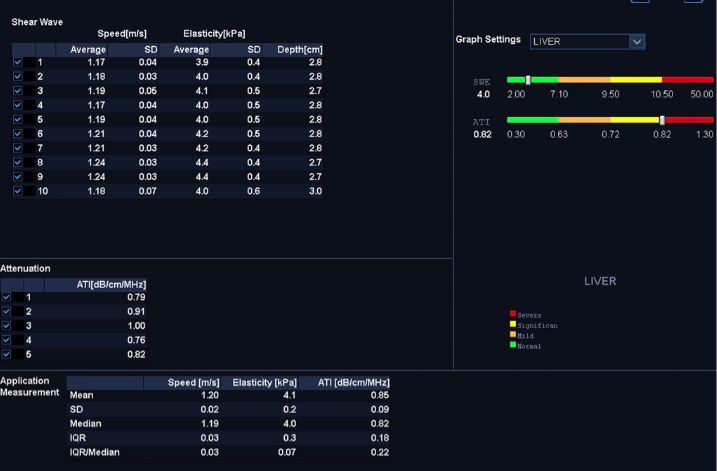Click the orange Mild legend swatch
This screenshot has width=717, height=471.
513,335
